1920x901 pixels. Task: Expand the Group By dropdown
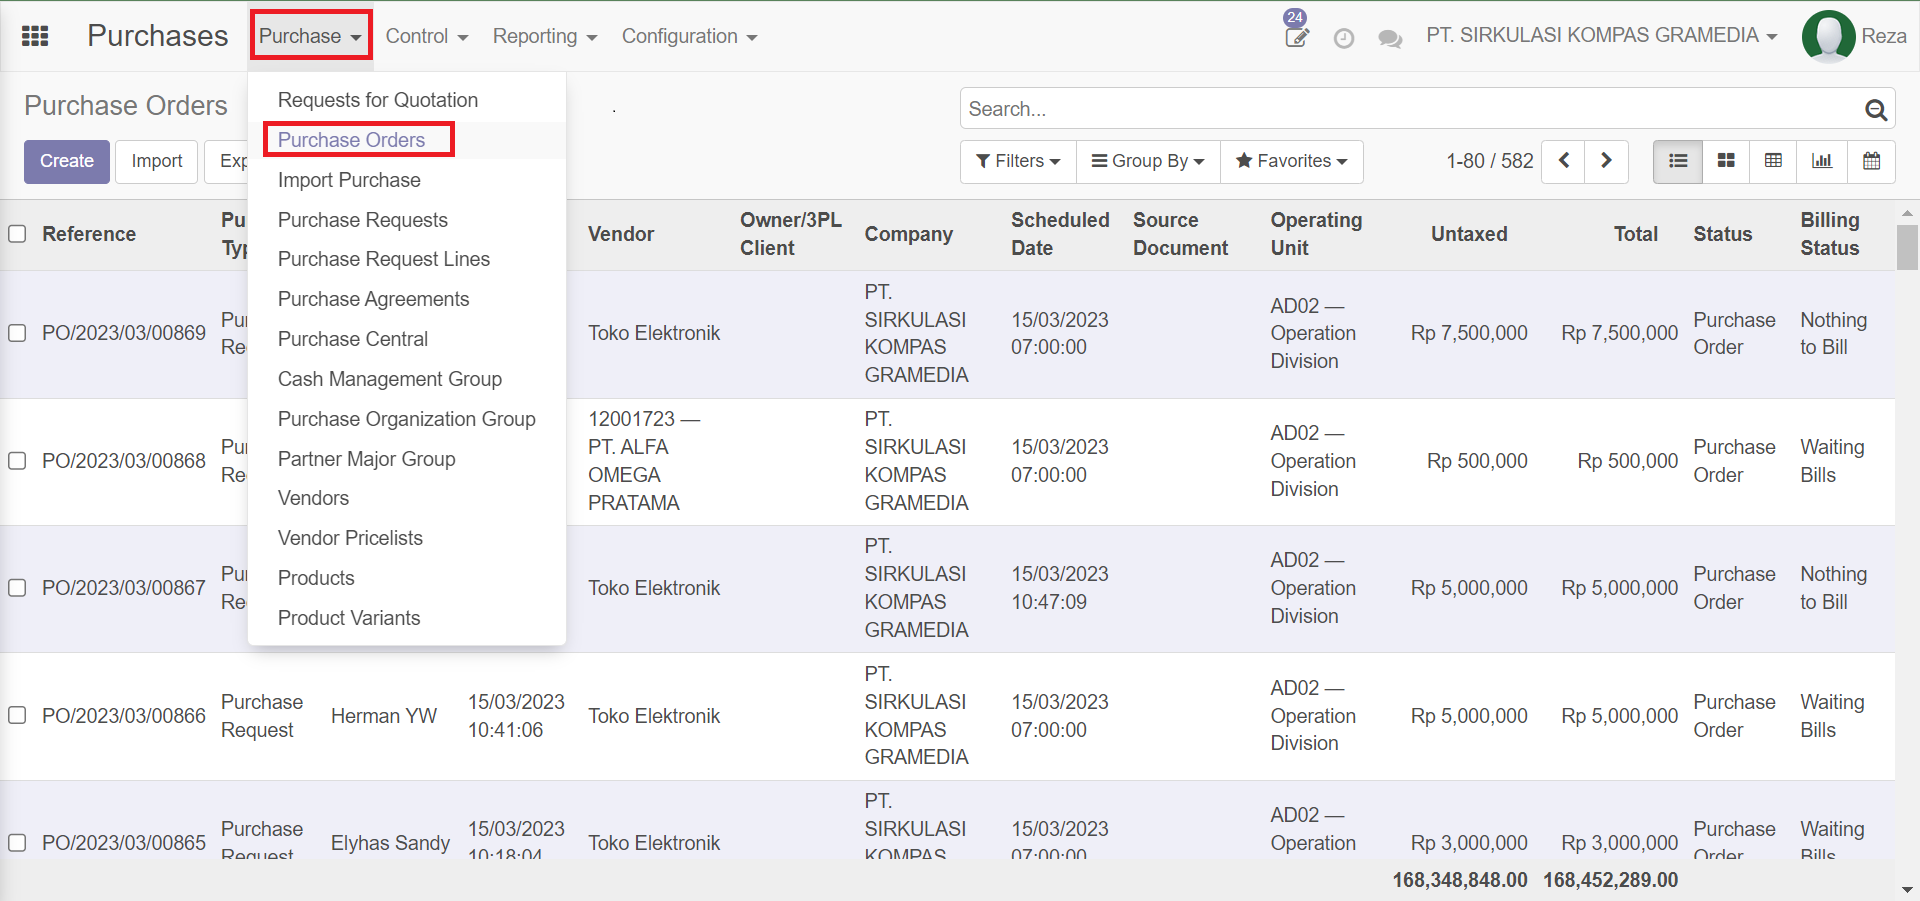[x=1148, y=161]
